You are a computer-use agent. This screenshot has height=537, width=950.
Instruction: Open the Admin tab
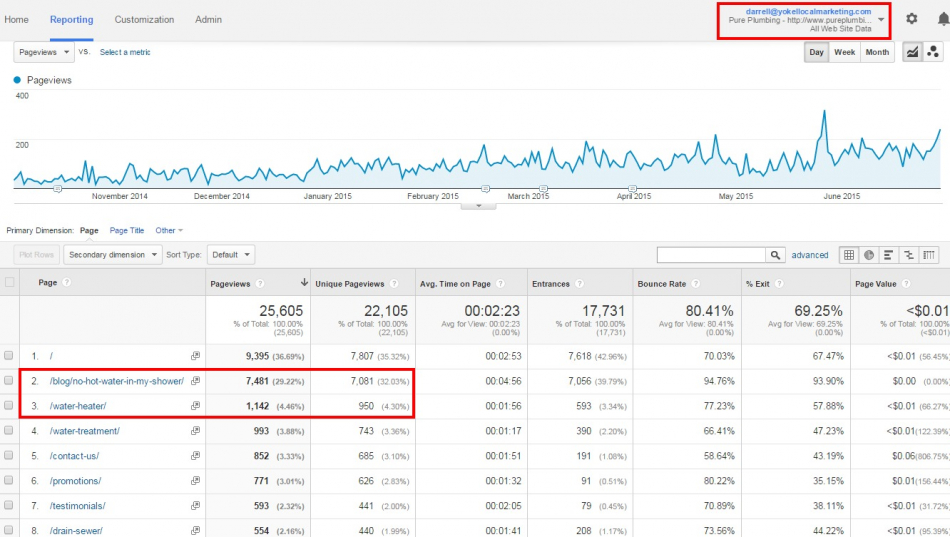coord(208,19)
